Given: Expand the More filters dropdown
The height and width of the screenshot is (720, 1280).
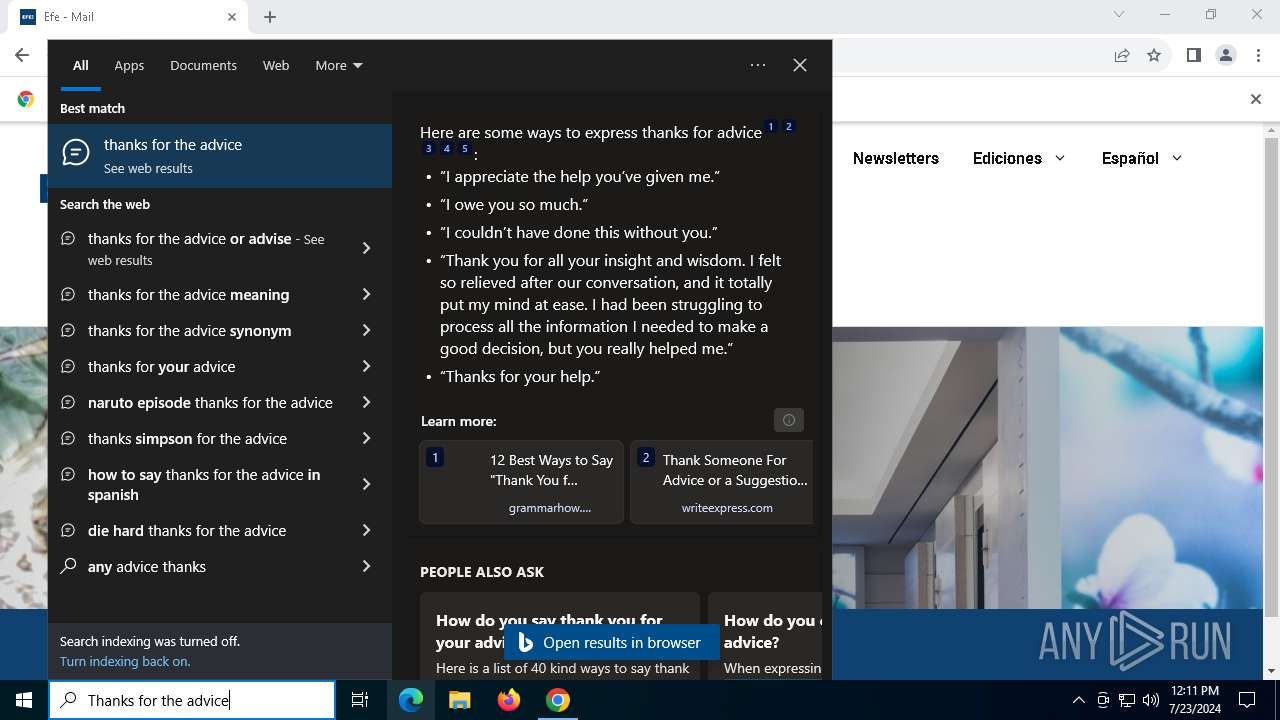Looking at the screenshot, I should click(x=338, y=66).
